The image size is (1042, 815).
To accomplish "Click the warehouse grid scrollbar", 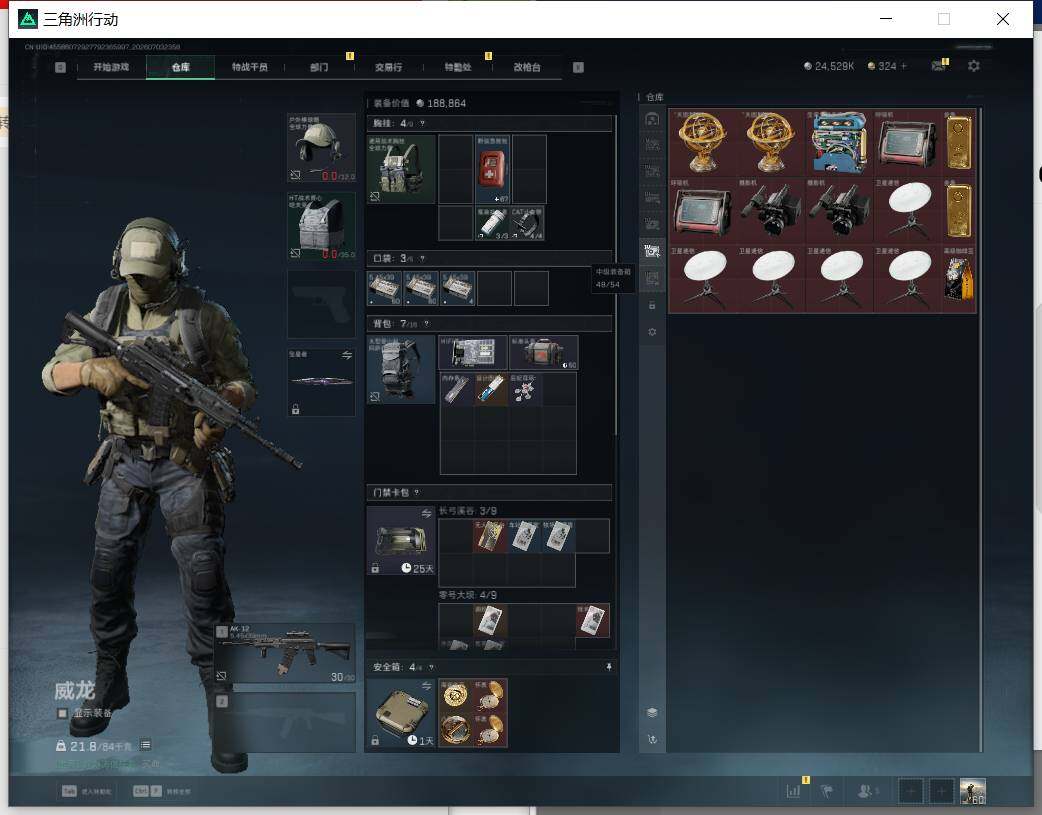I will tap(980, 430).
